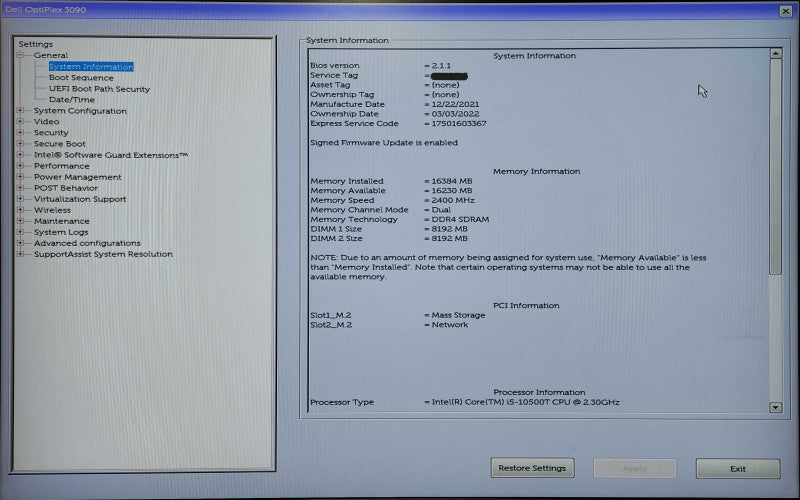Select Intel Software Guard Extensions label
Image resolution: width=800 pixels, height=500 pixels.
(x=111, y=155)
